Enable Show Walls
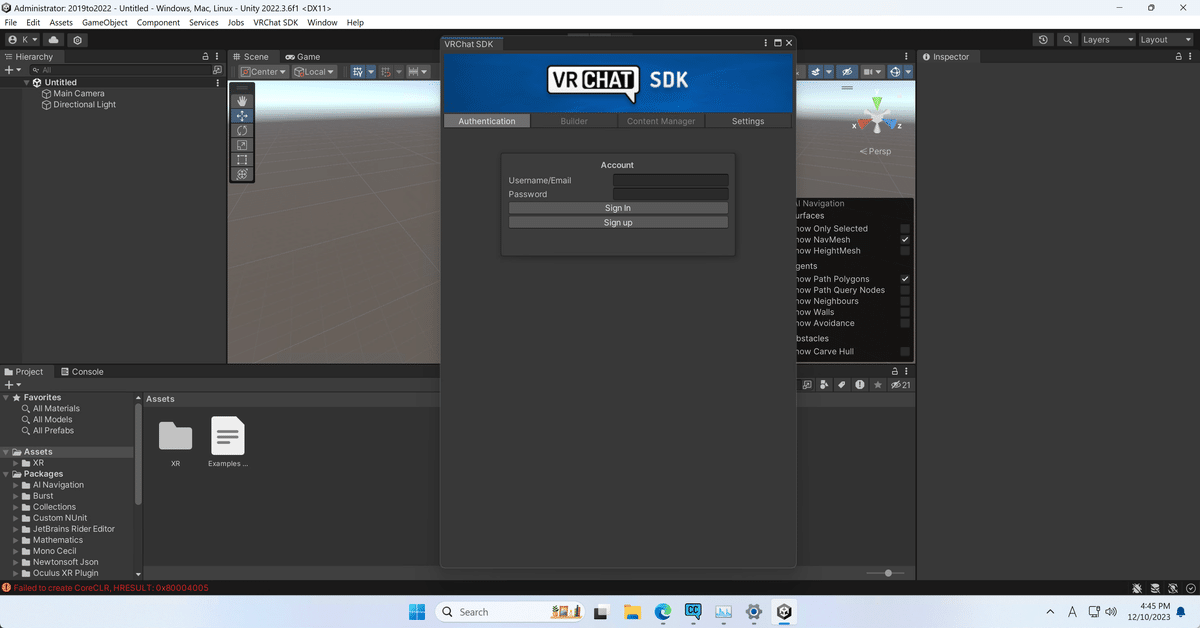 tap(905, 311)
